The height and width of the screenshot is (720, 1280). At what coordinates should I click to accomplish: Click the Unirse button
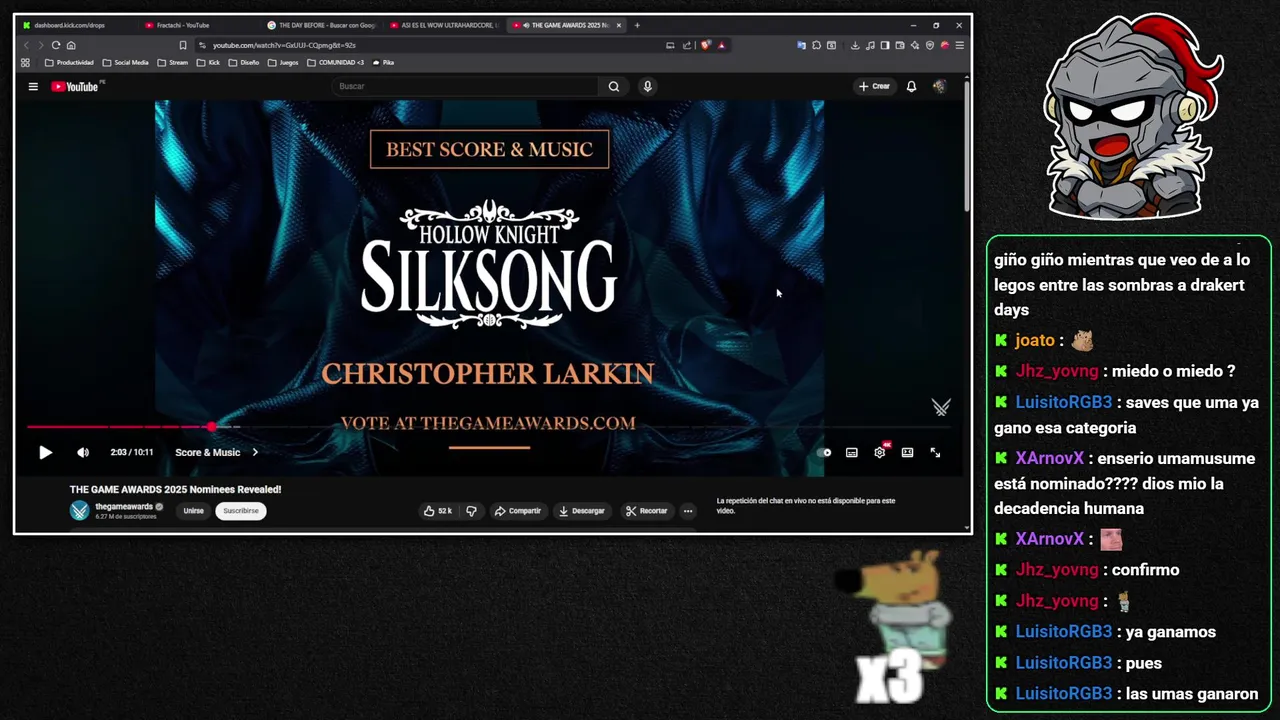pos(194,511)
